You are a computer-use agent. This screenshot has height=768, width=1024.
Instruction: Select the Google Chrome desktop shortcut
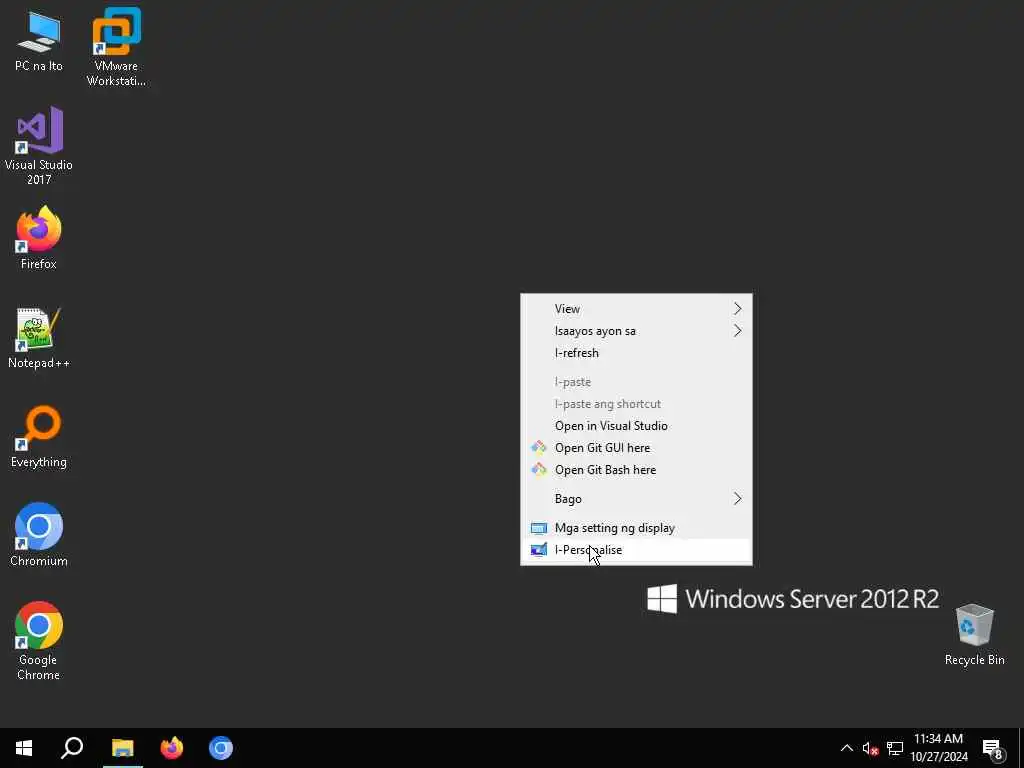click(x=39, y=640)
